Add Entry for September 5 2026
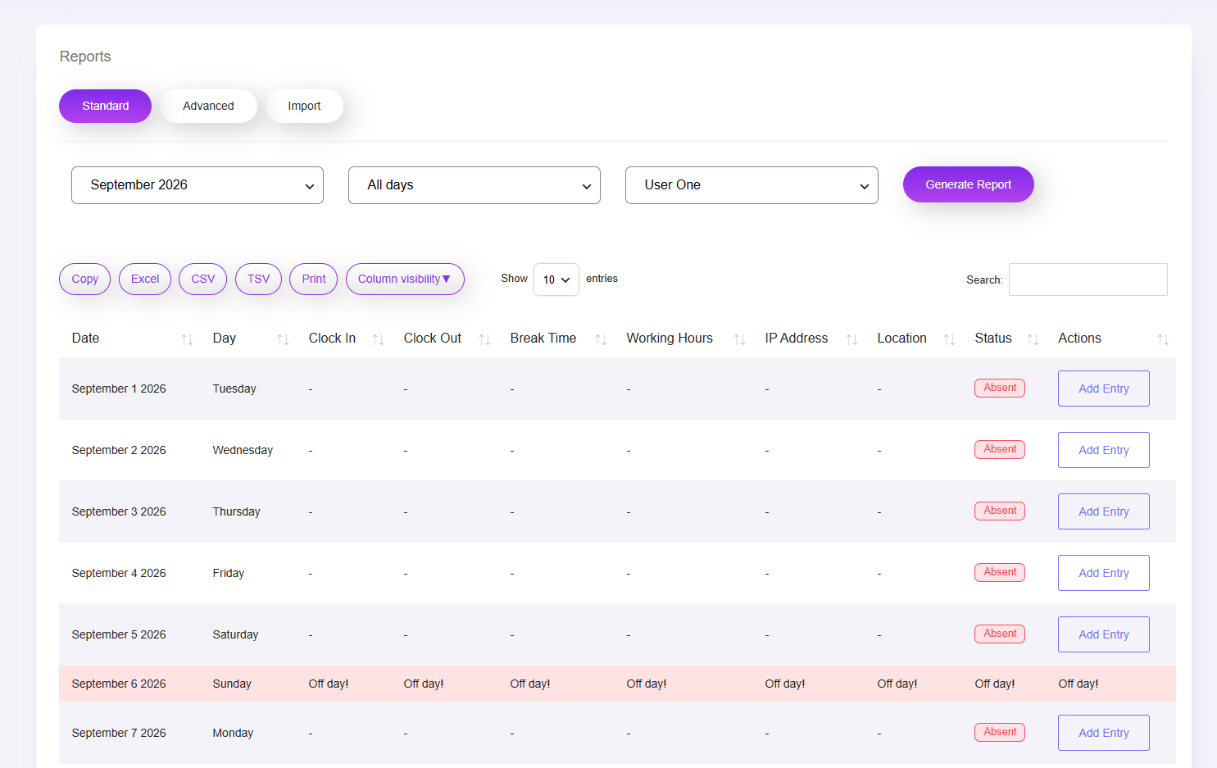Screen dimensions: 1217x768 coord(1104,635)
